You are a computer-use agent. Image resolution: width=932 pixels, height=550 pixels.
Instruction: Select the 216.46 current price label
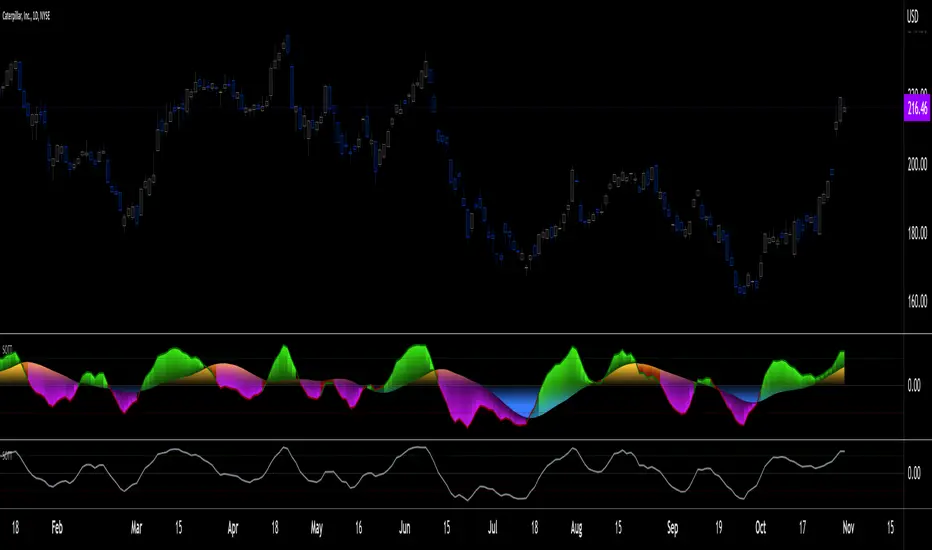click(x=917, y=108)
